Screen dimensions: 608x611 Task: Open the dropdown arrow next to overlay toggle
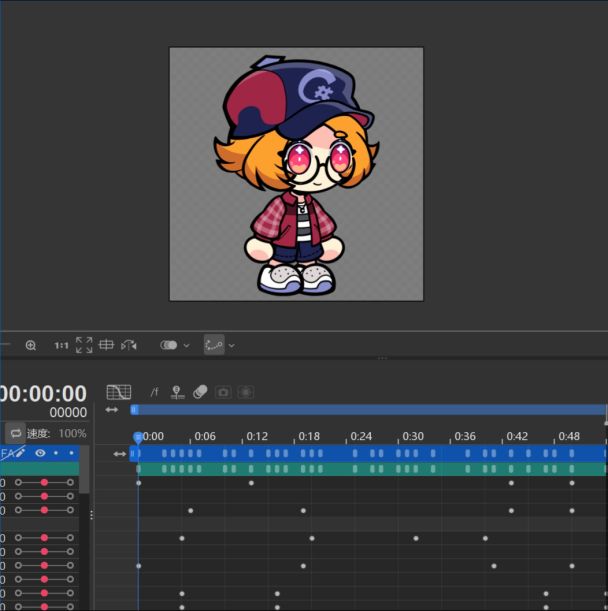click(x=186, y=345)
